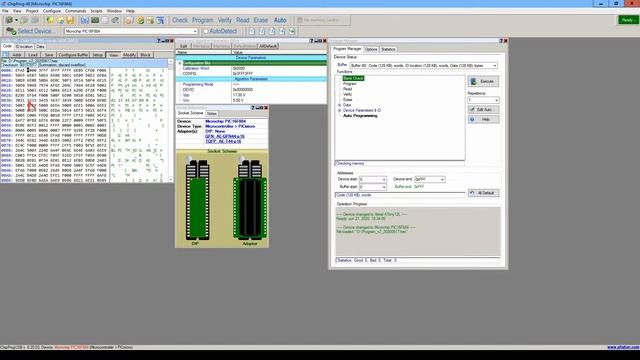Click the yellow open-project icon left of floppy
Viewport: 640px width, 360px height.
point(60,20)
